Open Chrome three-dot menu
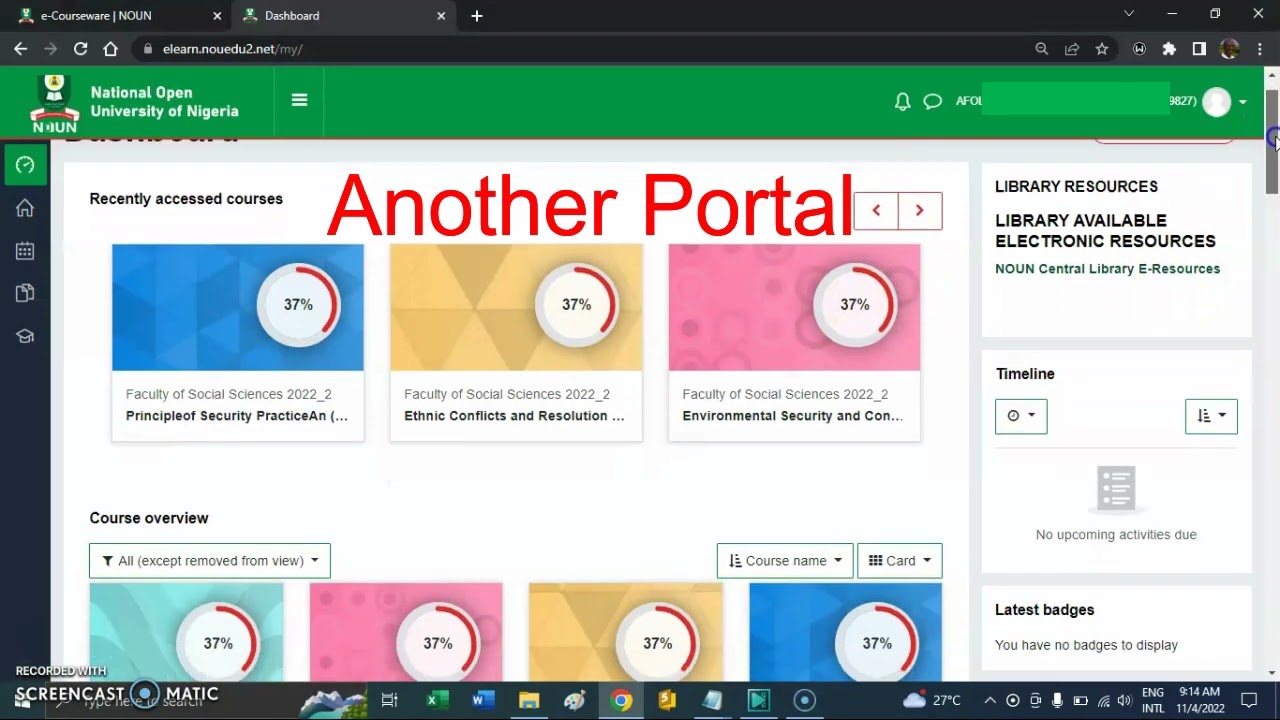 [1260, 48]
